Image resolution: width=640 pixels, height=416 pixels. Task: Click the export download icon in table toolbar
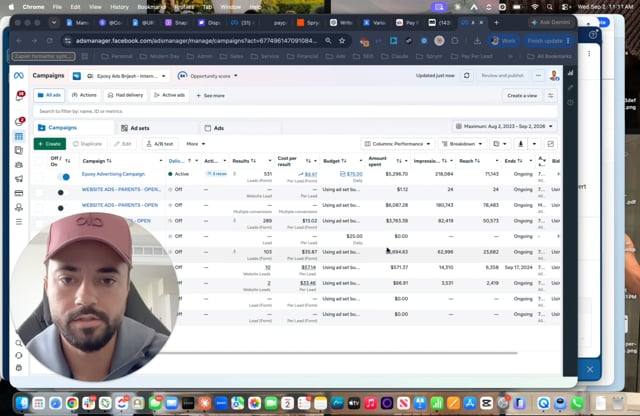click(520, 144)
